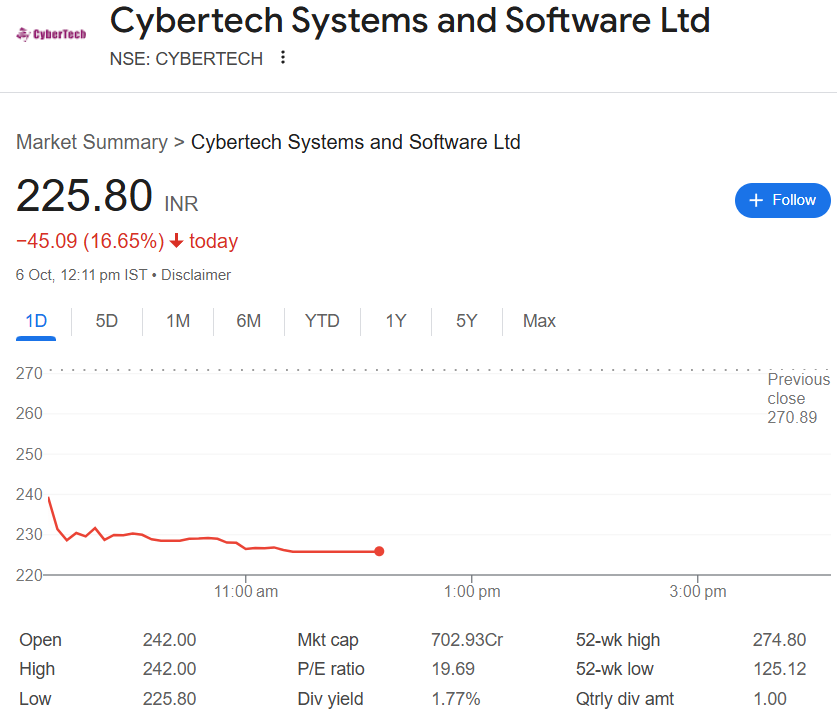Switch to the 5D chart tab
The width and height of the screenshot is (837, 715).
(x=106, y=321)
